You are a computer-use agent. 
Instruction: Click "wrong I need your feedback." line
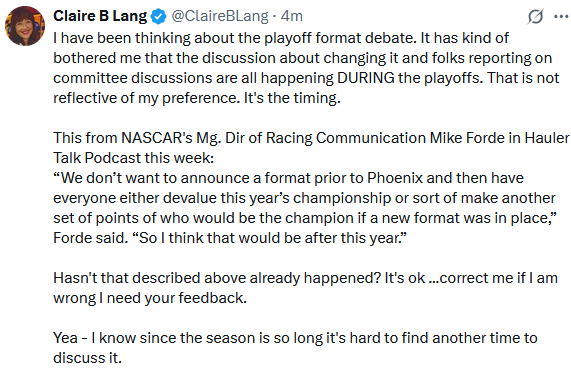tap(150, 298)
